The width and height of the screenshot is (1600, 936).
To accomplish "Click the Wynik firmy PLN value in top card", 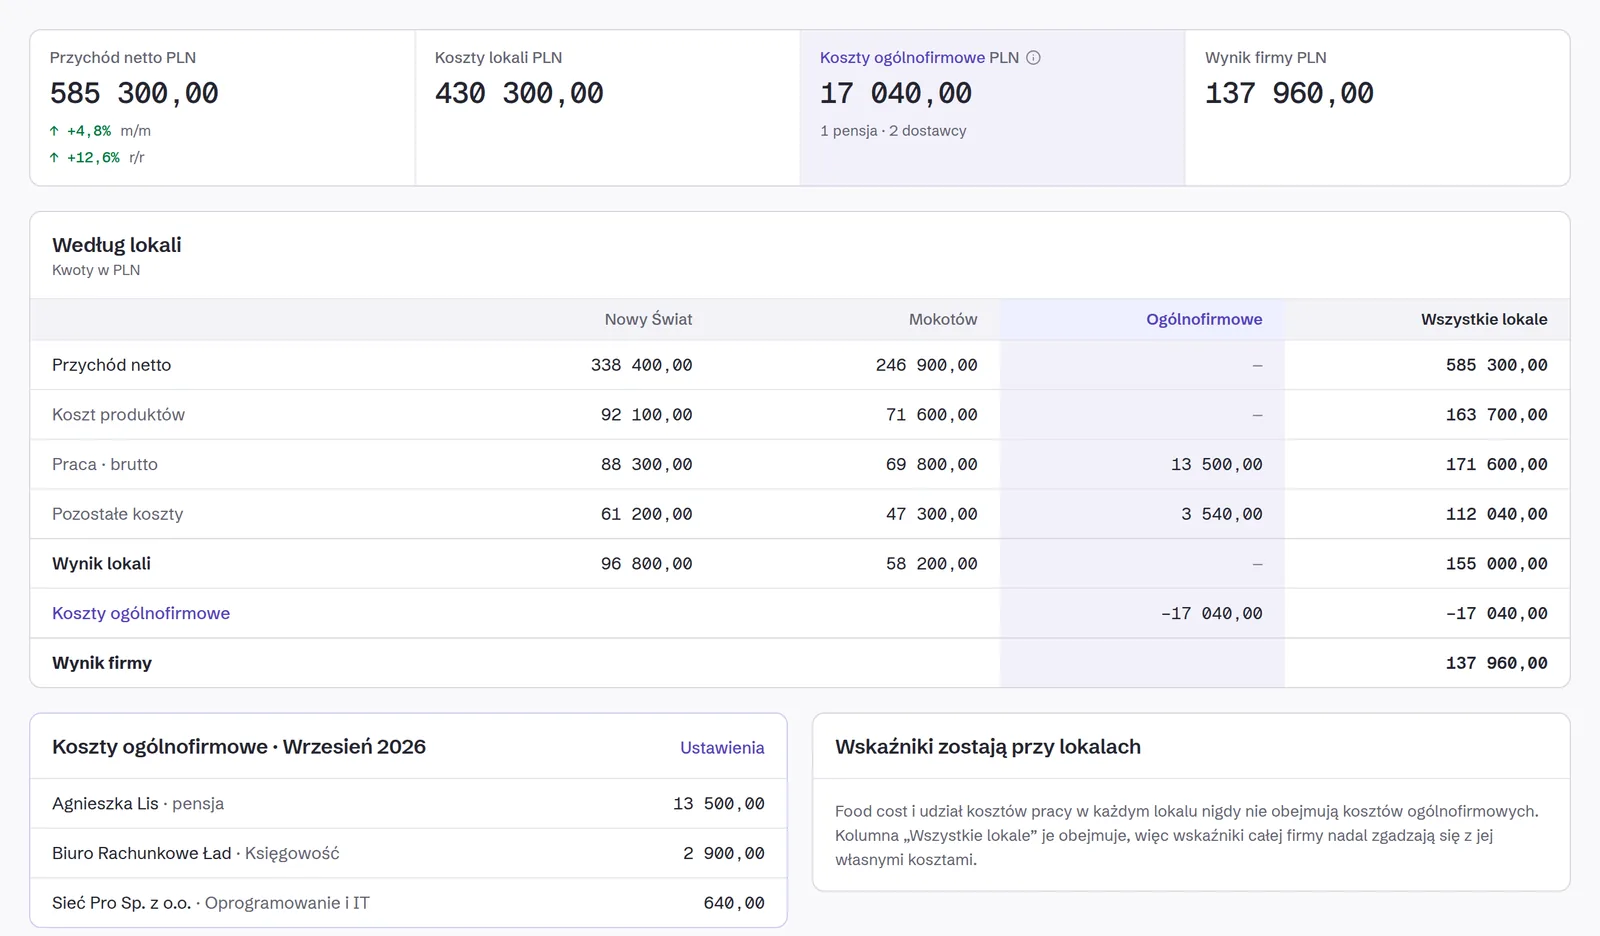I will tap(1289, 93).
